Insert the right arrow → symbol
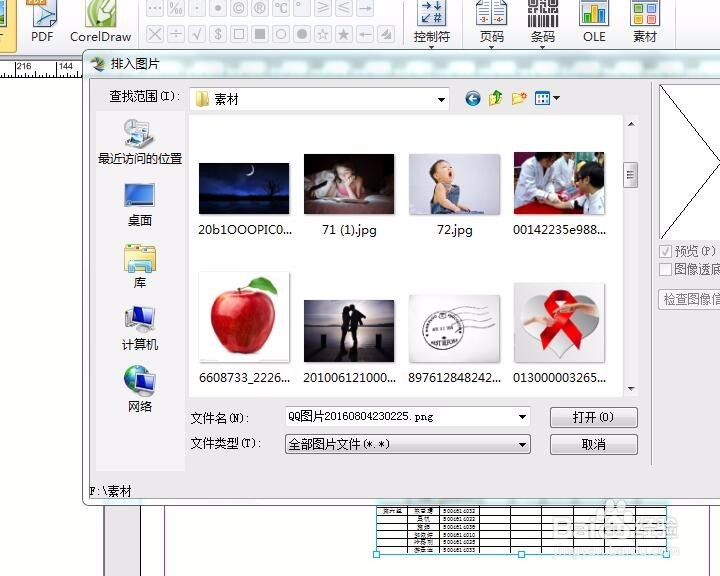Image resolution: width=720 pixels, height=576 pixels. tap(365, 8)
